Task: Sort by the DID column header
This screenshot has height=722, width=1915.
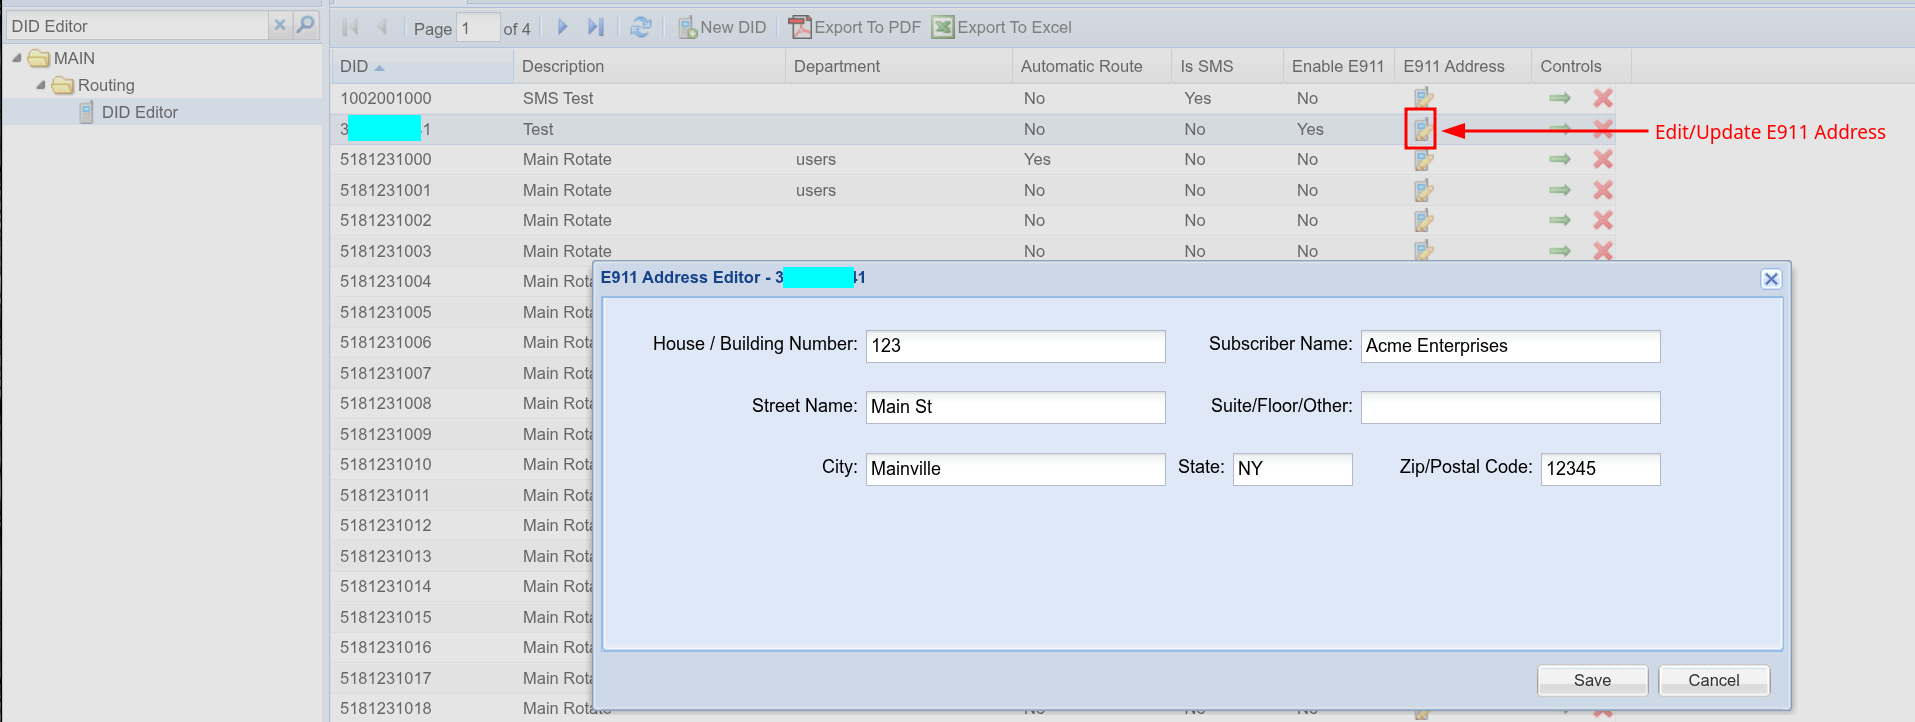Action: tap(354, 66)
